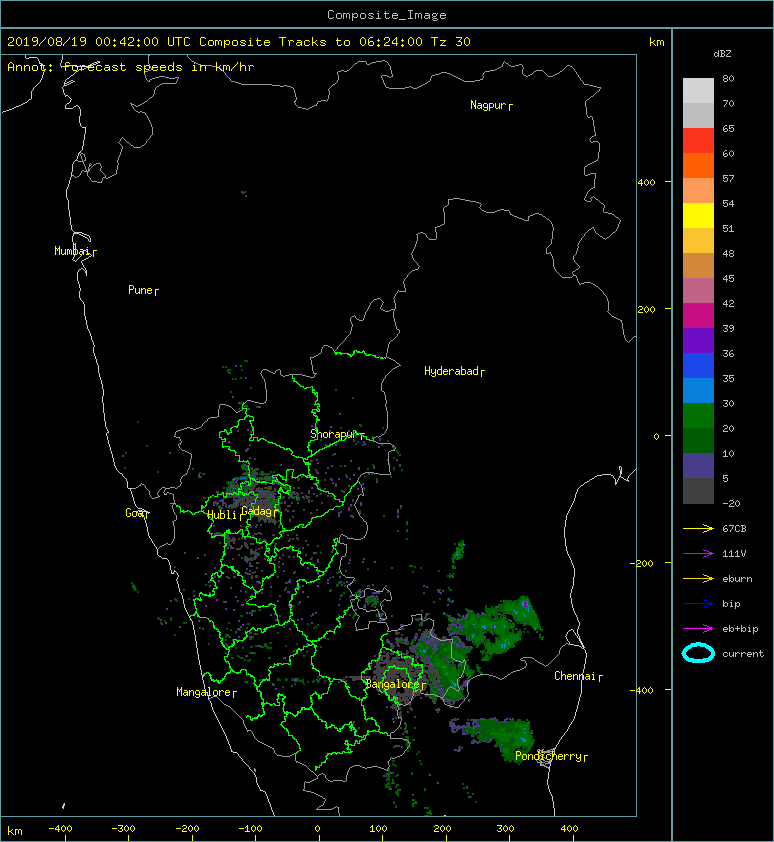
Task: Click the timestamp '2019/08/19 00:42:00 UTC' text
Action: 99,42
